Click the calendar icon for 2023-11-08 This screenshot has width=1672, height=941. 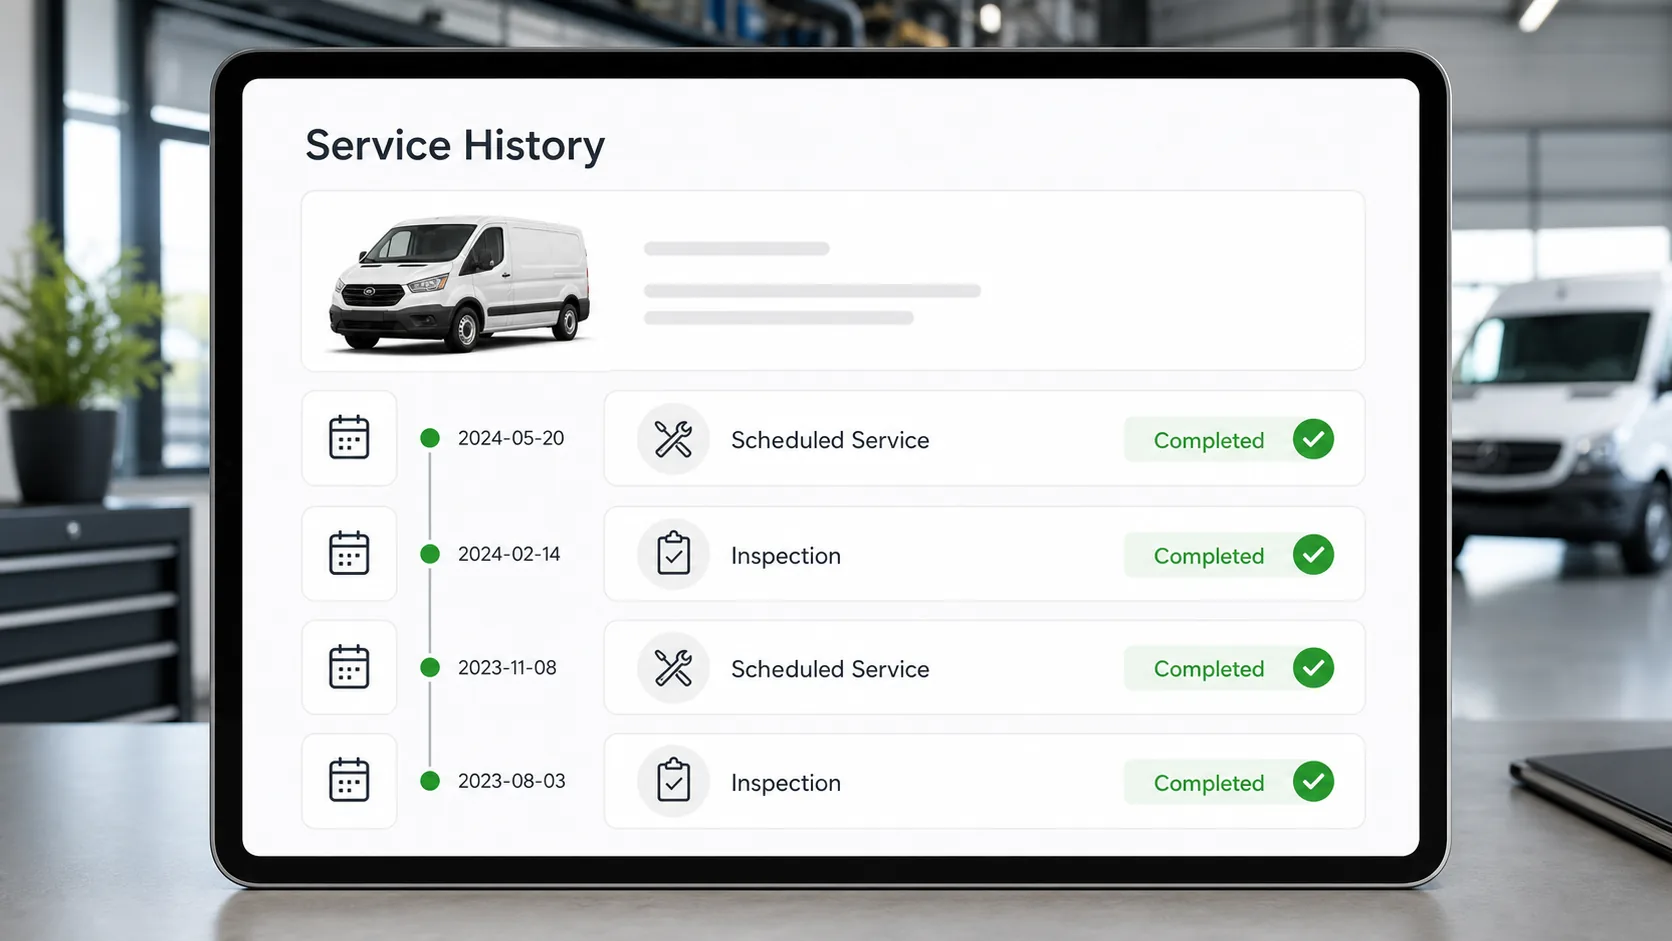[349, 667]
